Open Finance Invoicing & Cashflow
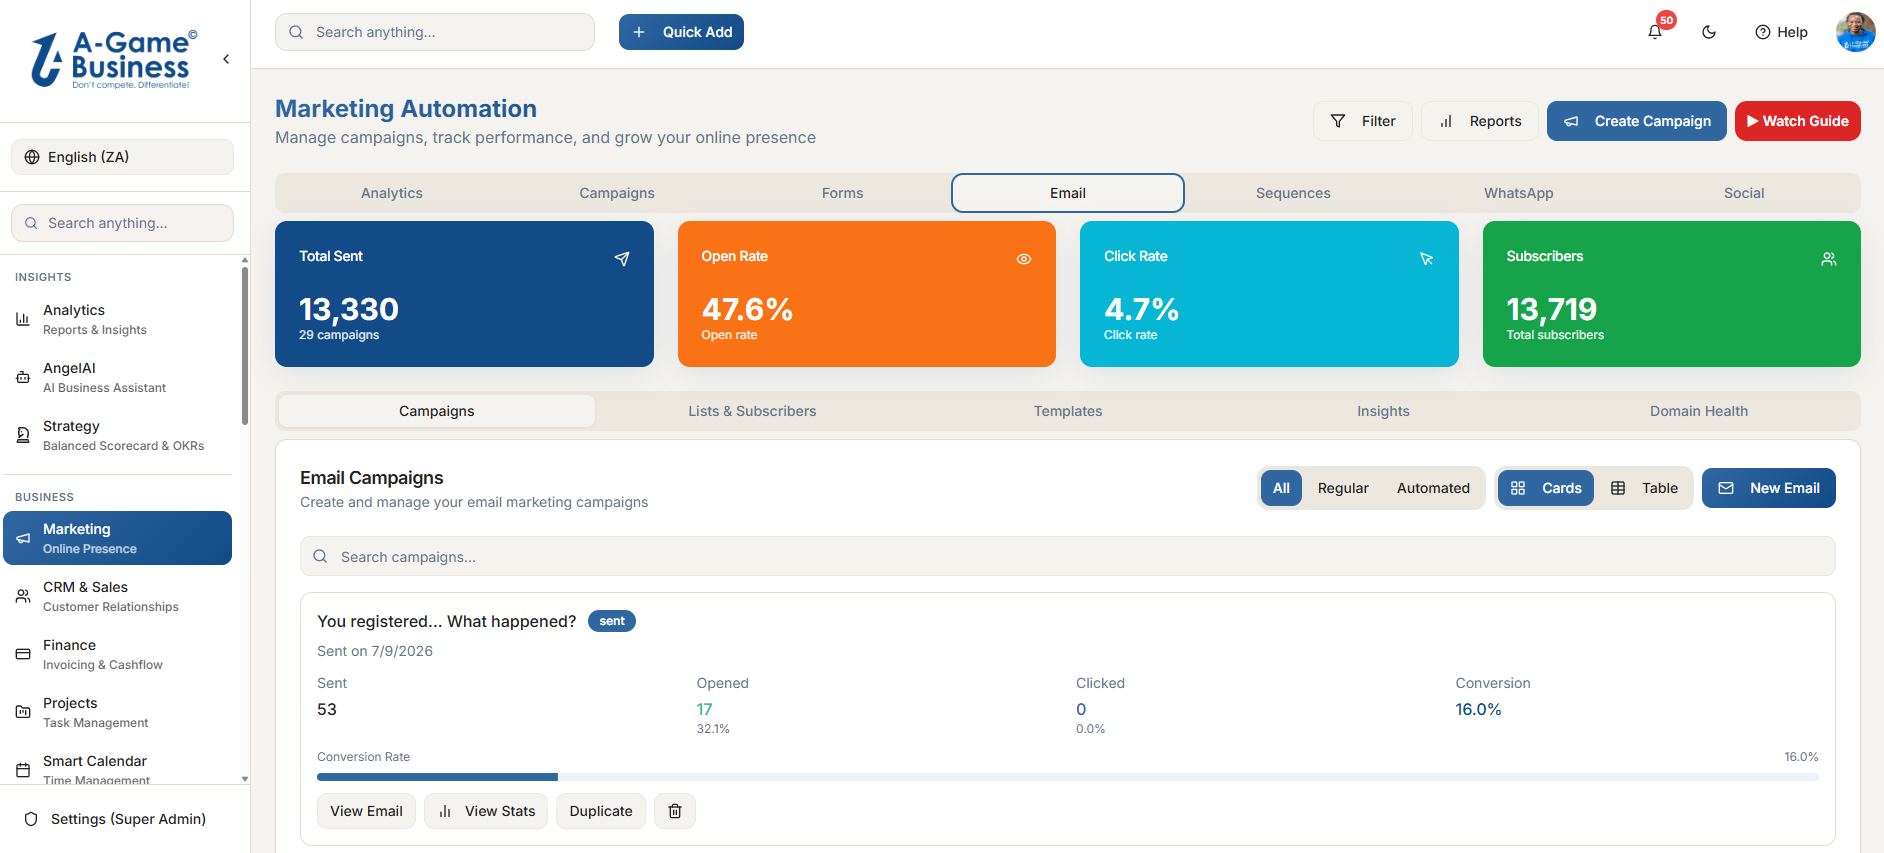This screenshot has height=853, width=1884. 118,654
